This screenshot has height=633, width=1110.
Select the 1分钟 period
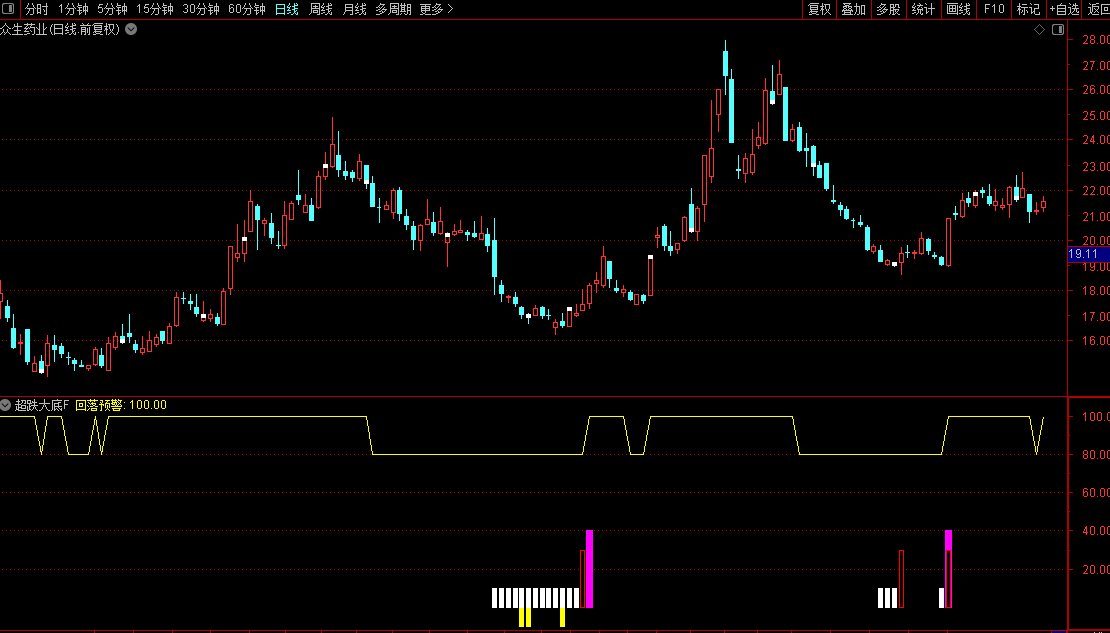click(74, 9)
